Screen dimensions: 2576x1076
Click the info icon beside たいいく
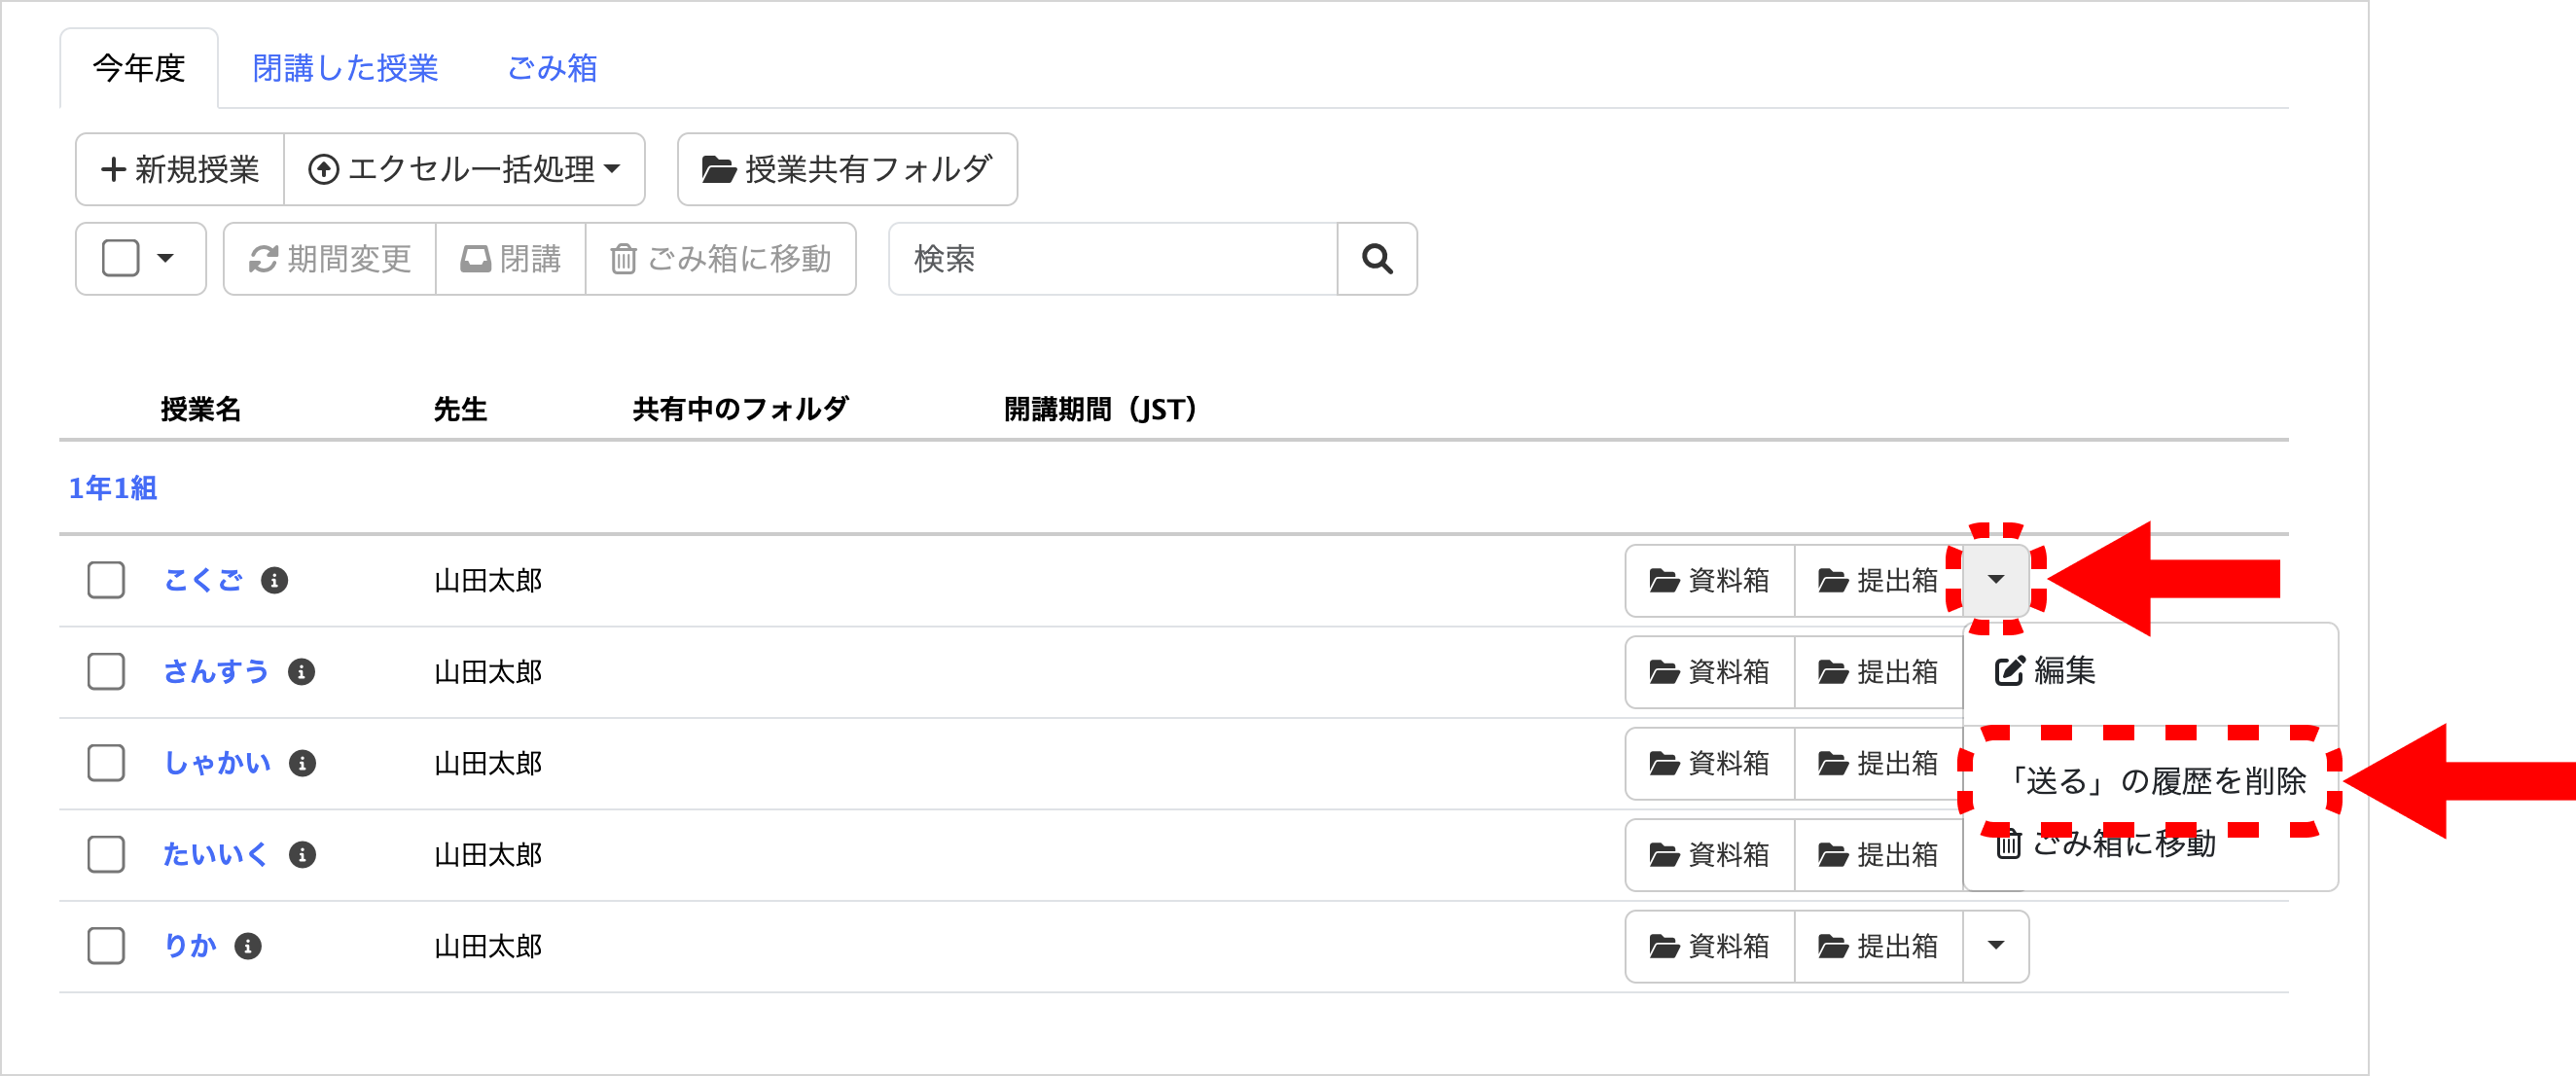click(x=302, y=855)
